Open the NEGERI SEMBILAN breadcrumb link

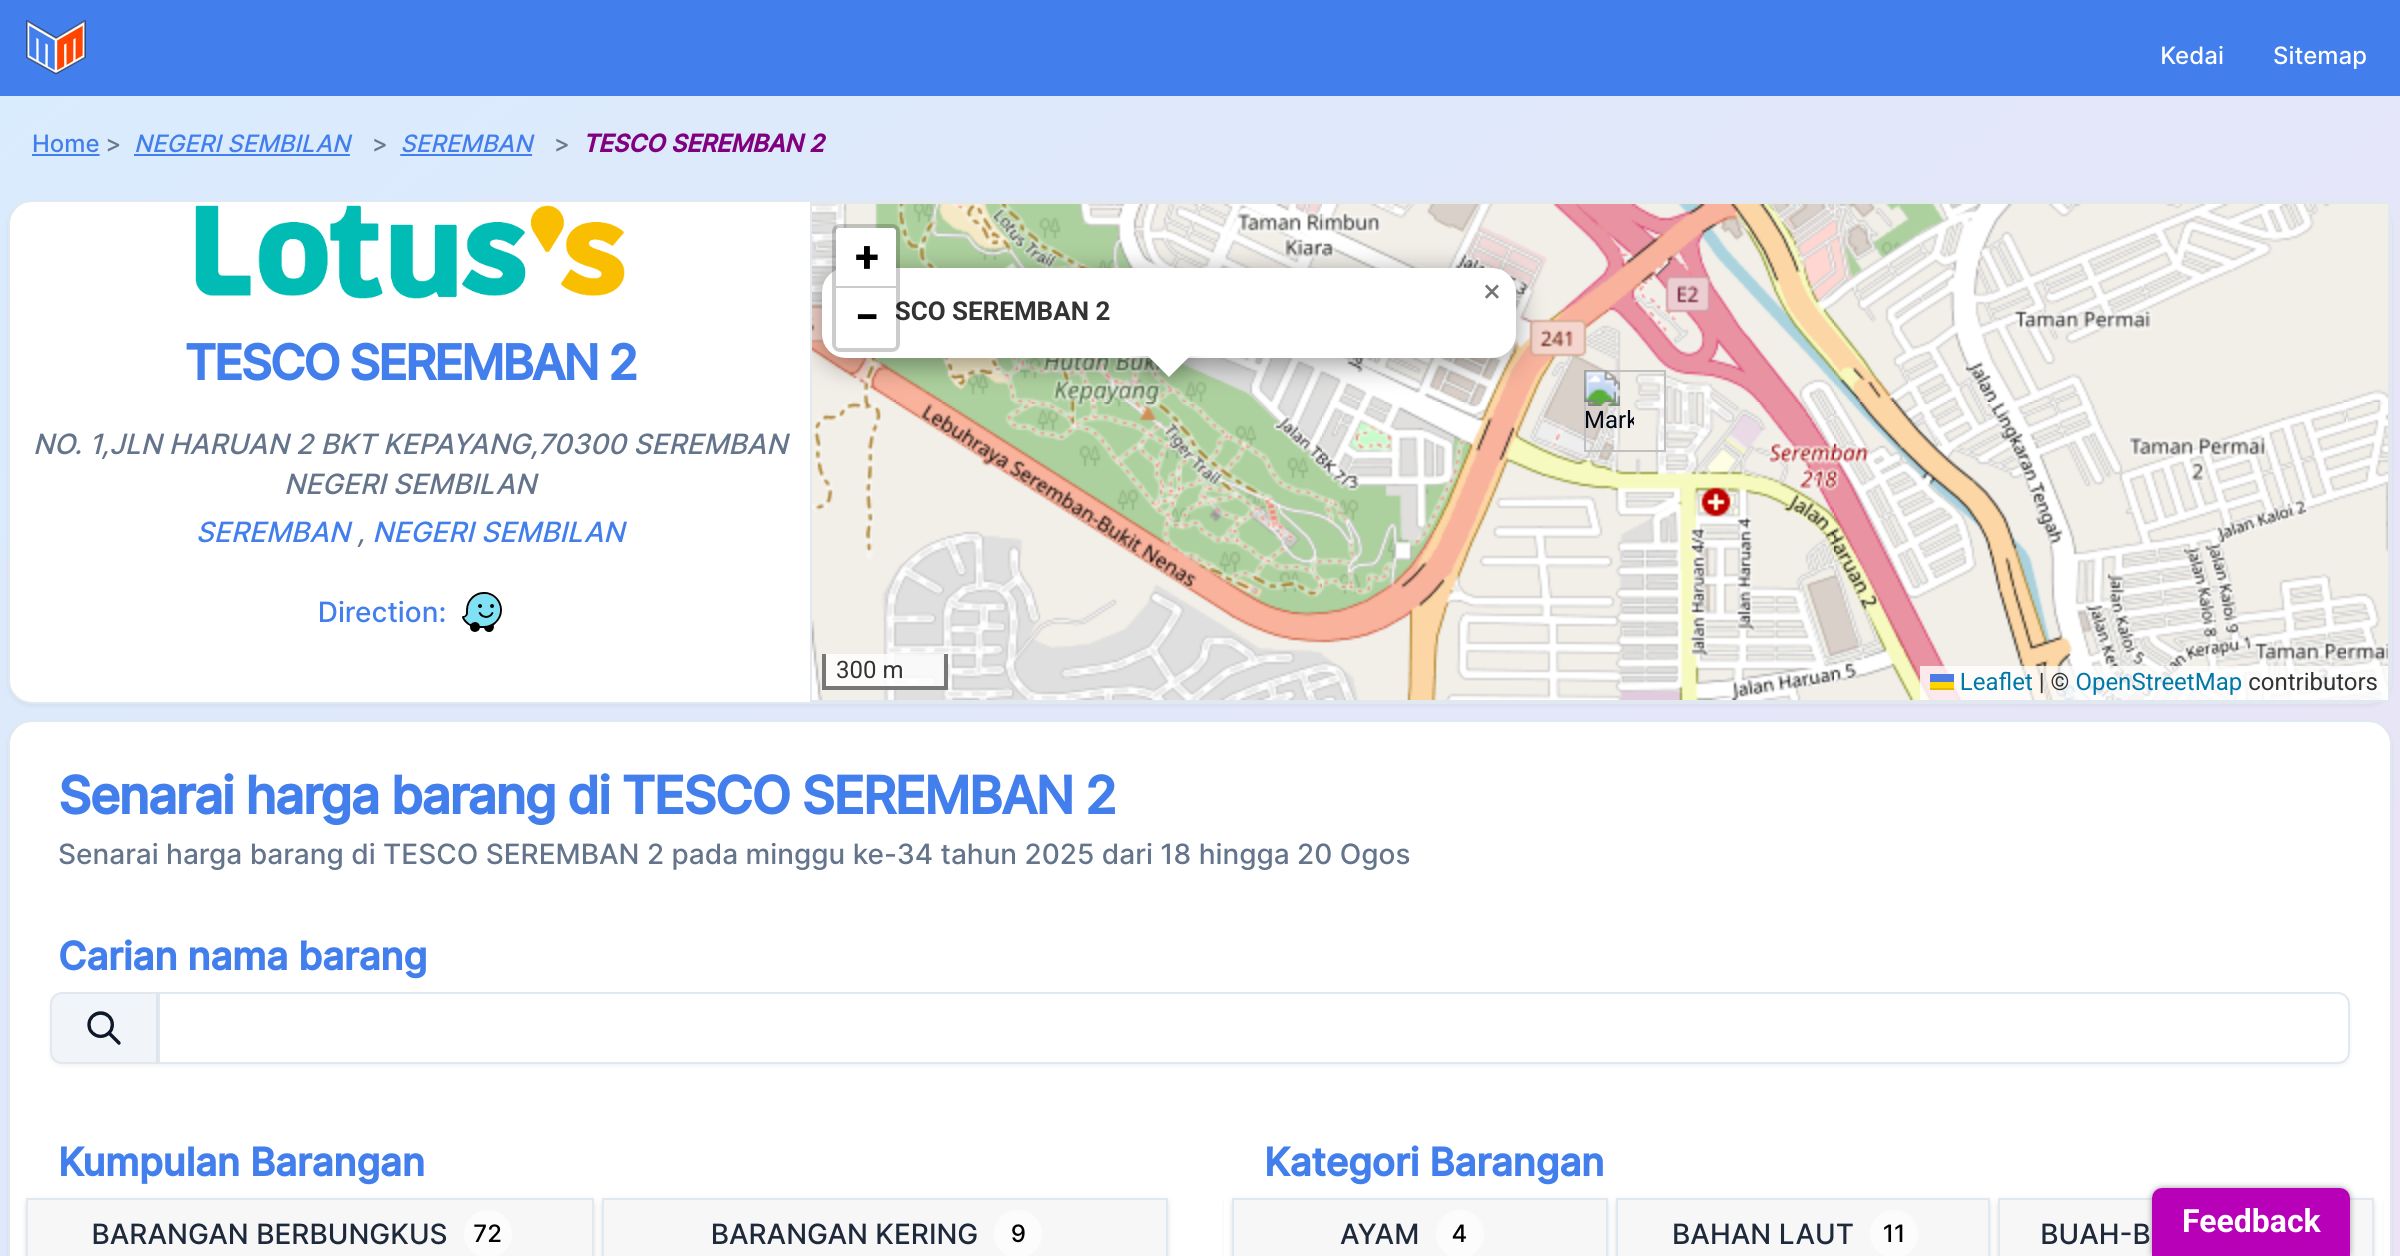tap(243, 143)
